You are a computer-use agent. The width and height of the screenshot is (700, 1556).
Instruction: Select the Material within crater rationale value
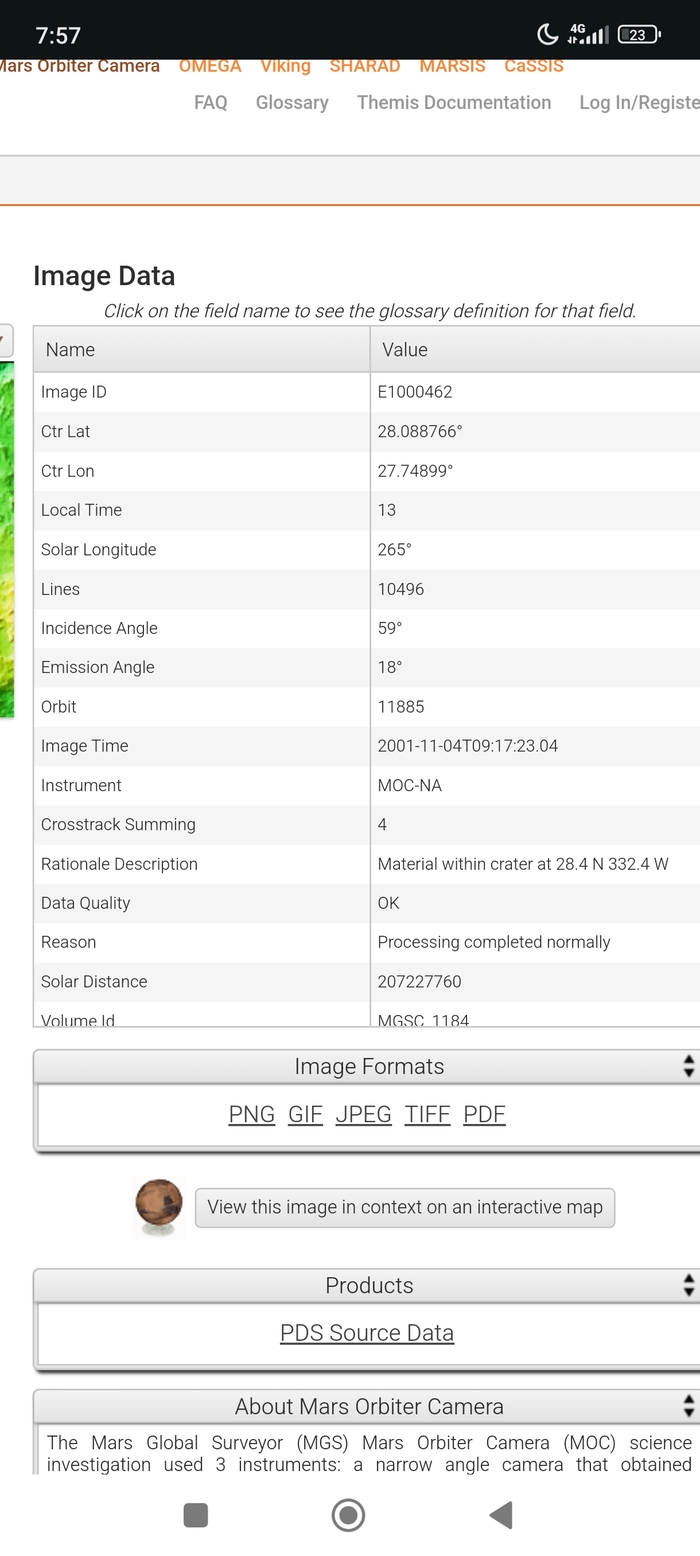click(523, 864)
